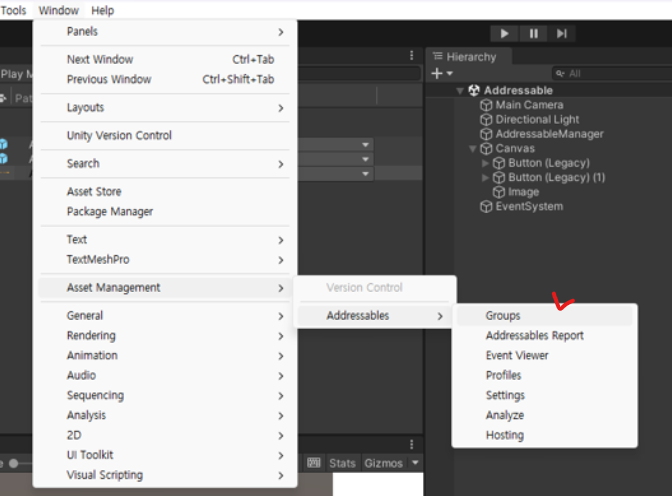Viewport: 672px width, 496px height.
Task: Open Addressables Settings
Action: [x=544, y=396]
